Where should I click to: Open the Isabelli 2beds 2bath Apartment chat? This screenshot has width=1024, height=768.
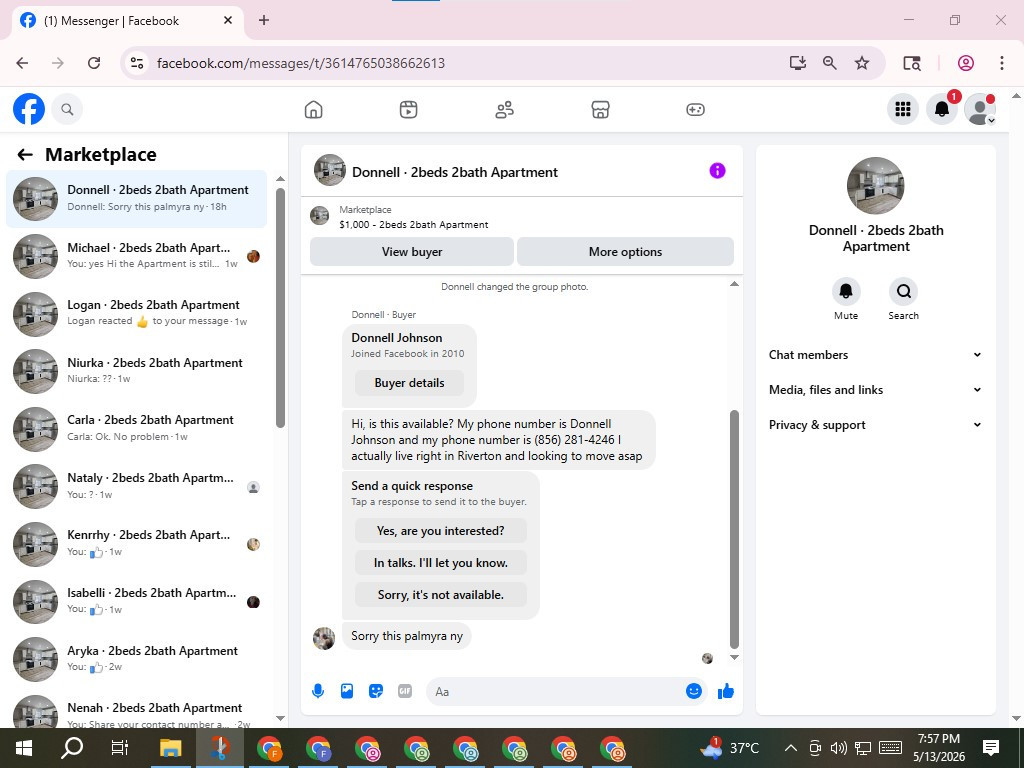point(136,601)
